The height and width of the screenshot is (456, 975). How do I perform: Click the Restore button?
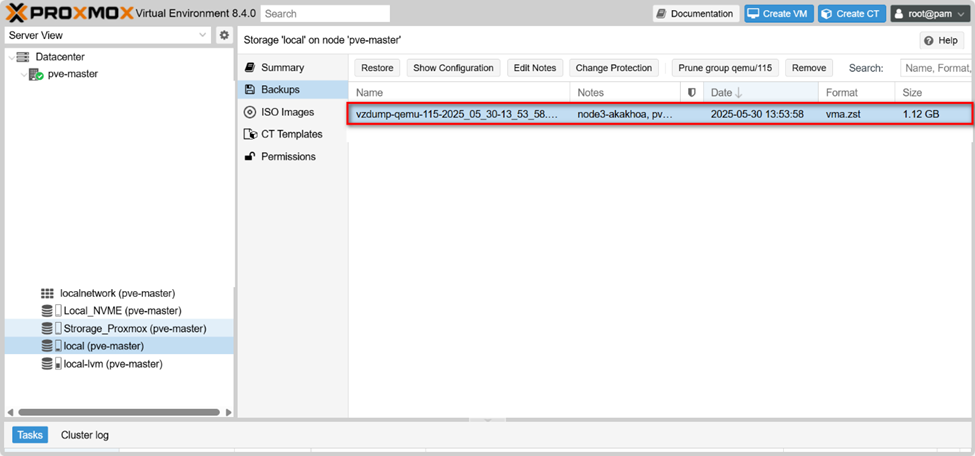tap(377, 68)
